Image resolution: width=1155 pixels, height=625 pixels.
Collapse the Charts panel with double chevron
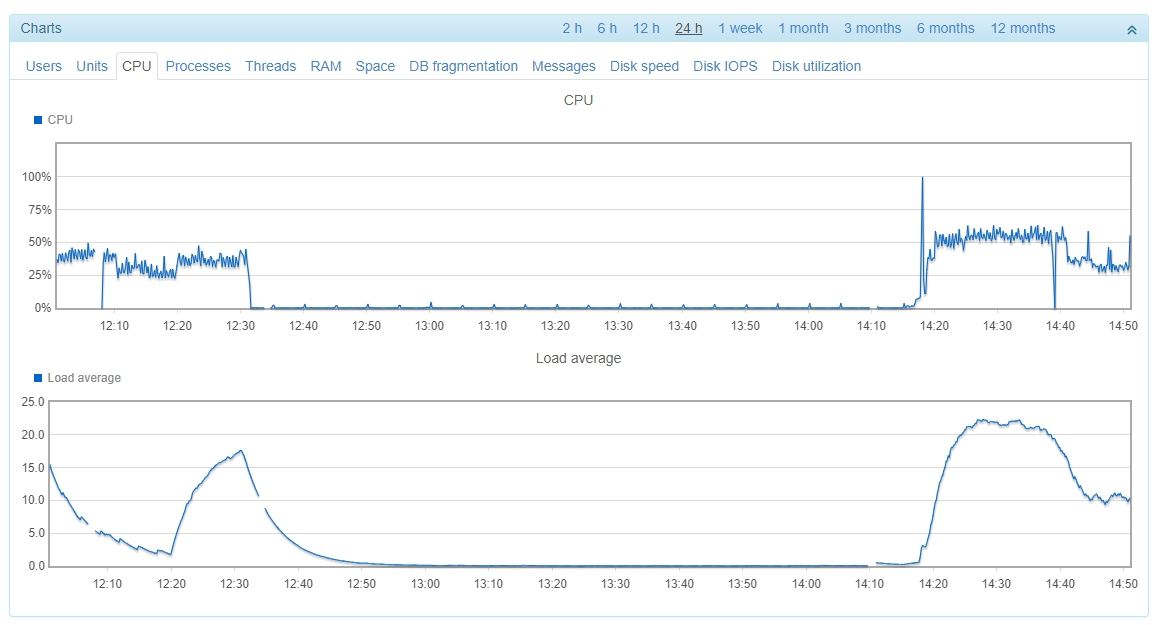tap(1131, 30)
